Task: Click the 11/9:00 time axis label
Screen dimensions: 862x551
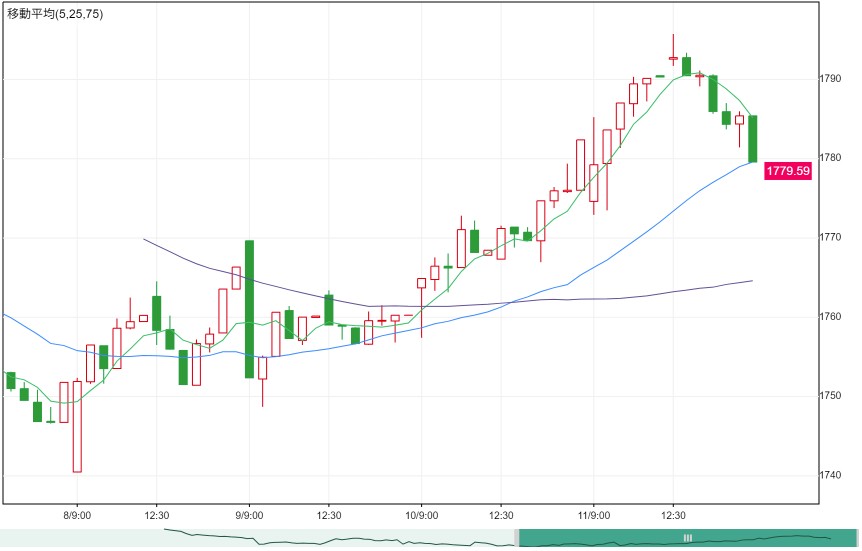Action: point(594,515)
